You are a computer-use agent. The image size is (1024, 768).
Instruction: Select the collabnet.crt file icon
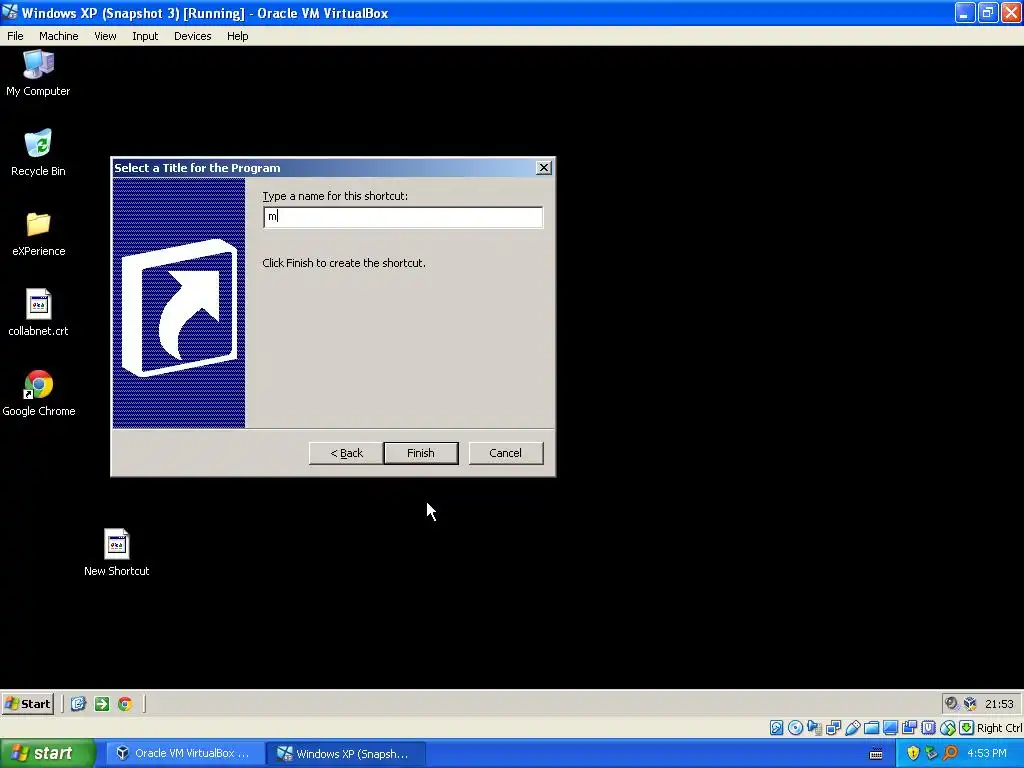38,313
